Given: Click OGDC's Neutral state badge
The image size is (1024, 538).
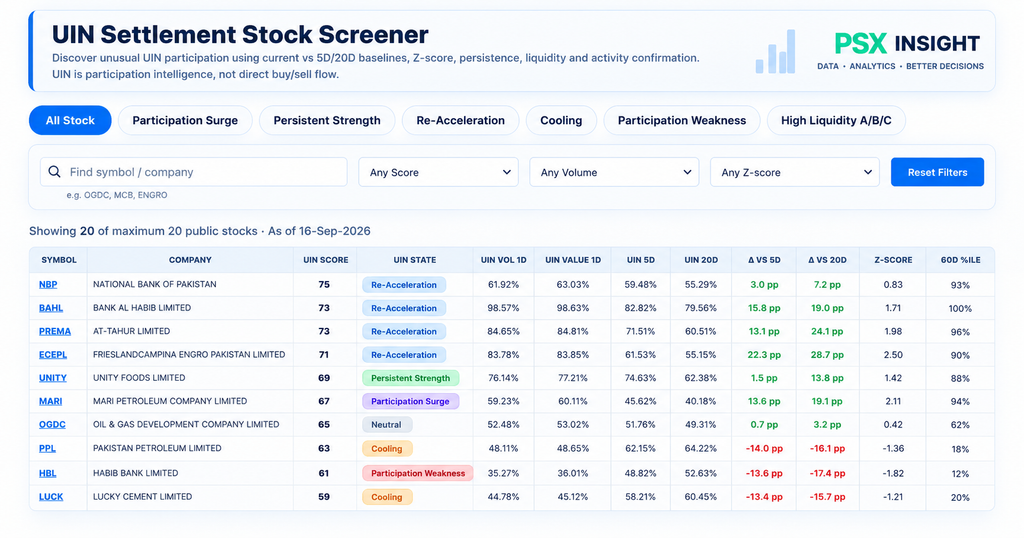Looking at the screenshot, I should point(387,425).
